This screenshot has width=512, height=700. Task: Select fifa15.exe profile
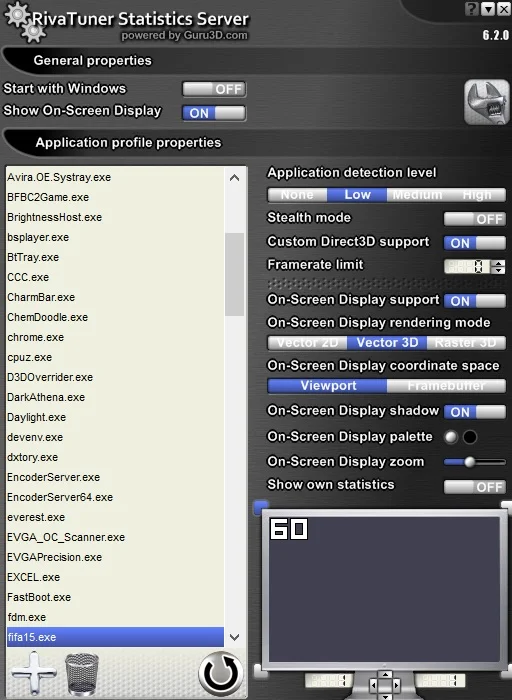click(115, 637)
